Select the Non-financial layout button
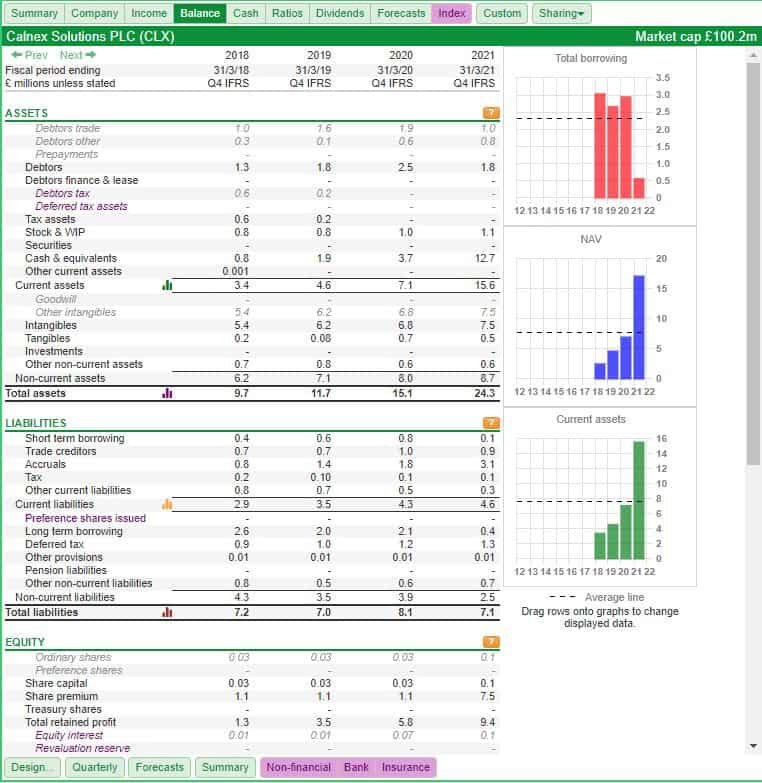 point(299,767)
